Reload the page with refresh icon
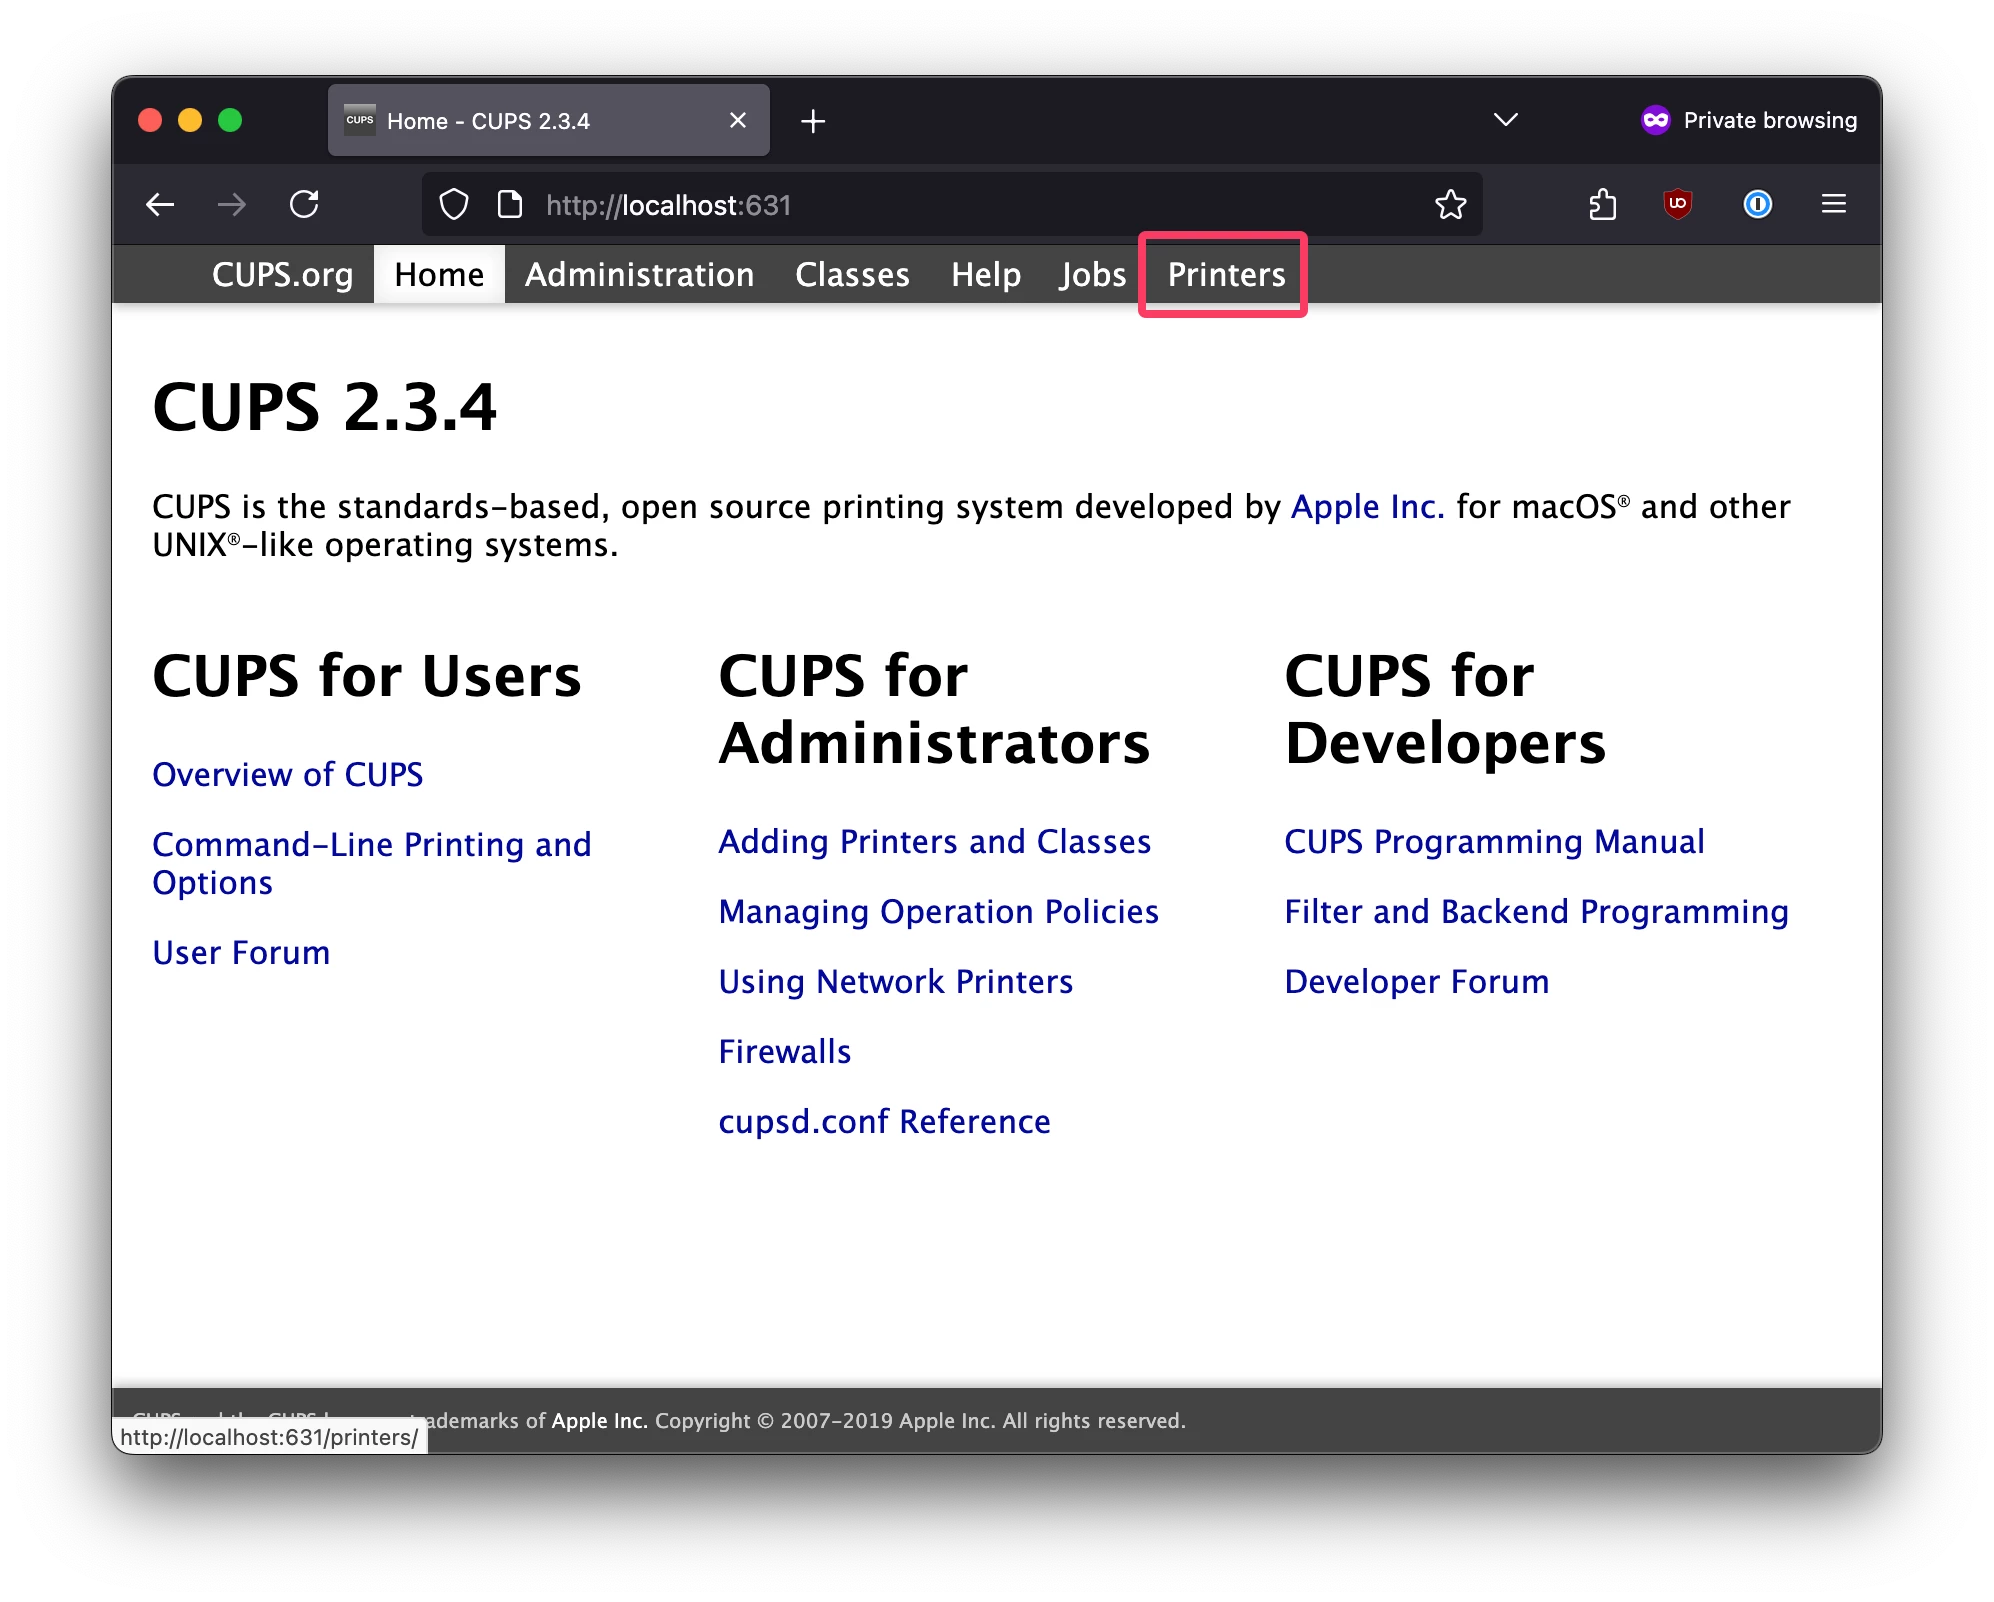The width and height of the screenshot is (1994, 1602). (304, 205)
